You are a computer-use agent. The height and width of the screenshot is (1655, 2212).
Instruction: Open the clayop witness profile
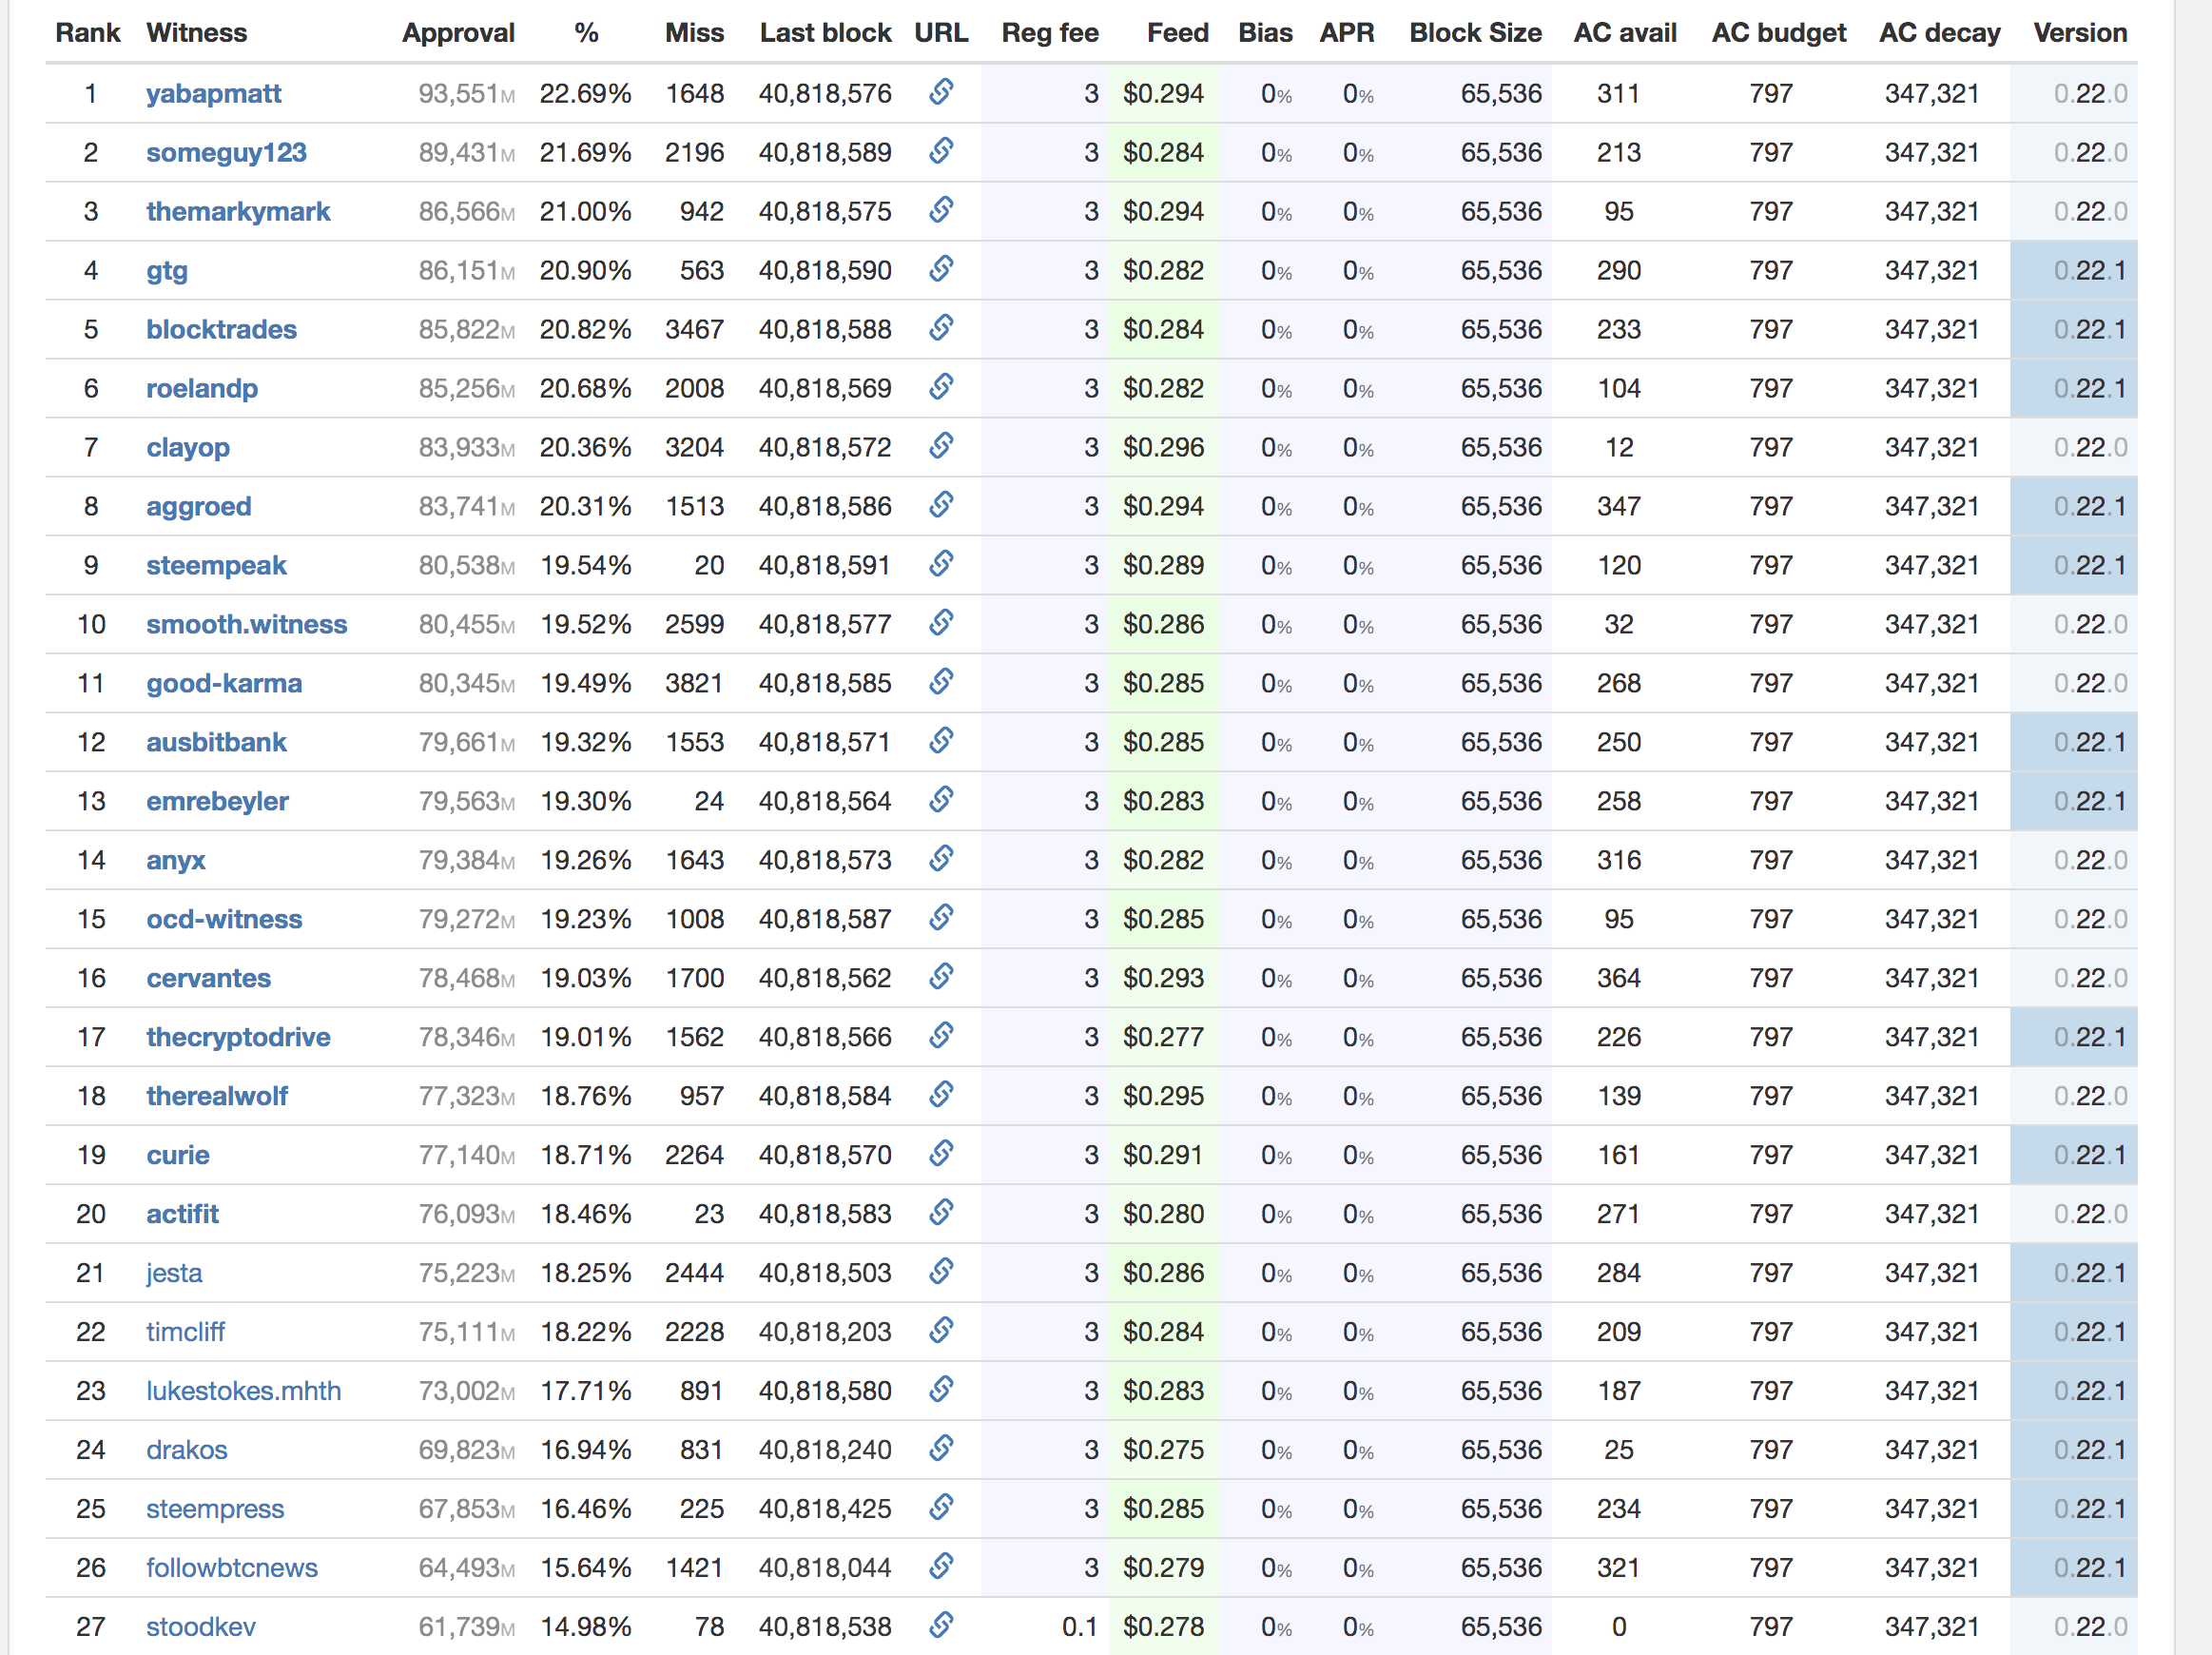[x=188, y=448]
